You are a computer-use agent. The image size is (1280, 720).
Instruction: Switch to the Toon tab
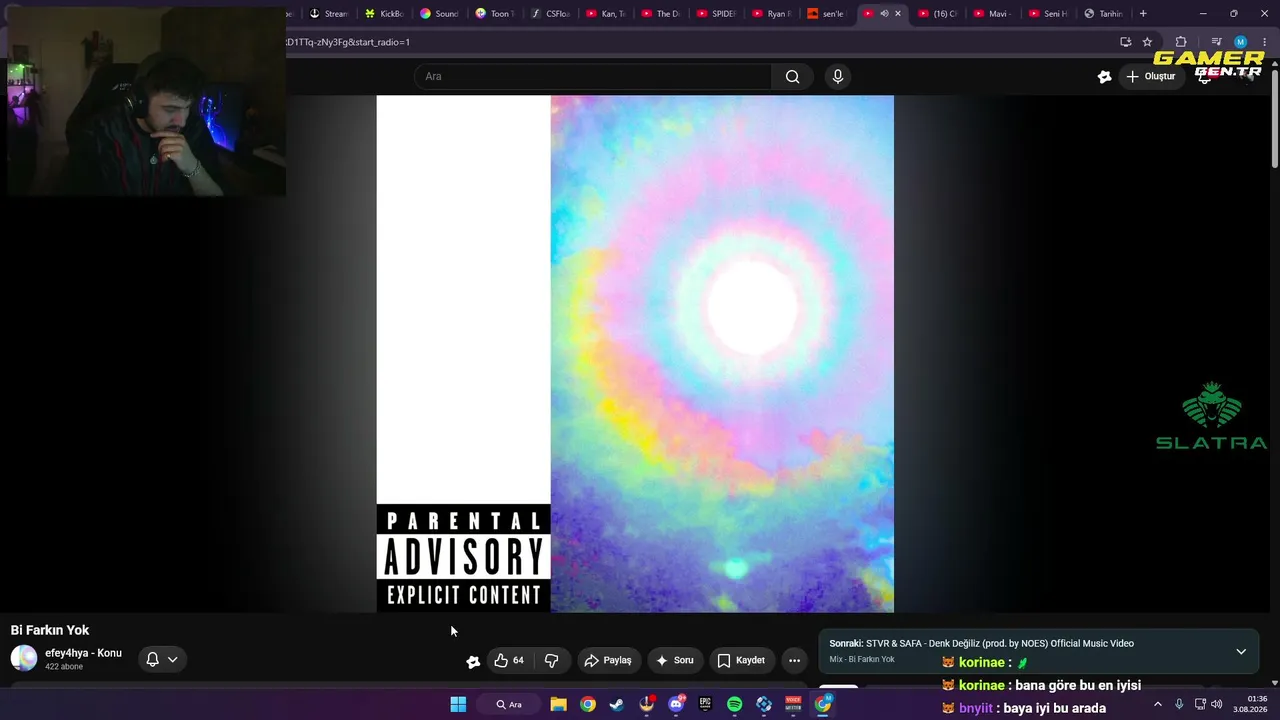pos(494,14)
